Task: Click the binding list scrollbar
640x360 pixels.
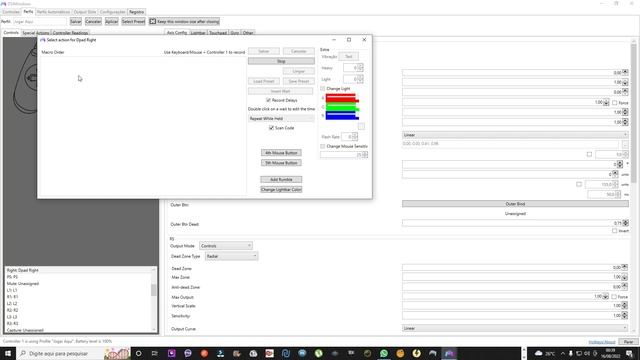Action: (154, 290)
